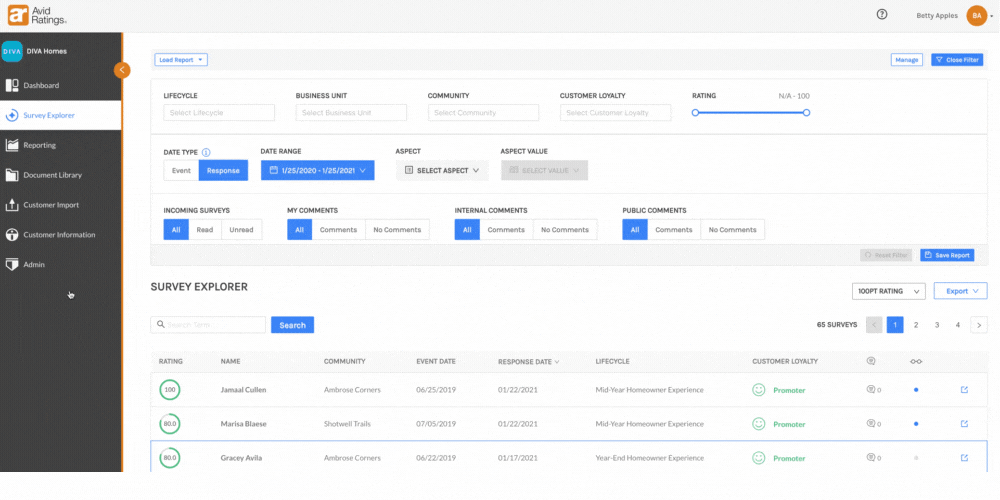Open the 100PT Rating dropdown

888,291
